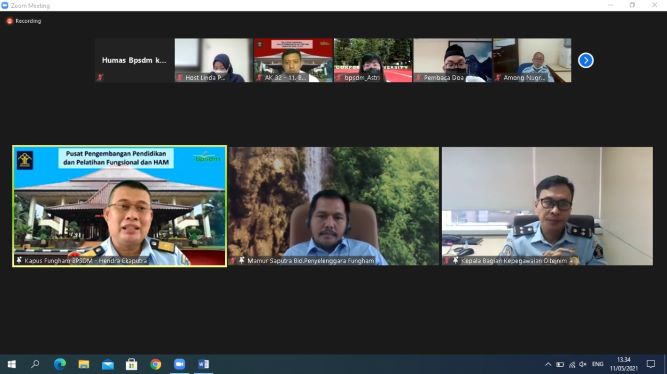The height and width of the screenshot is (374, 667).
Task: Open Google Chrome from the taskbar
Action: [x=156, y=364]
